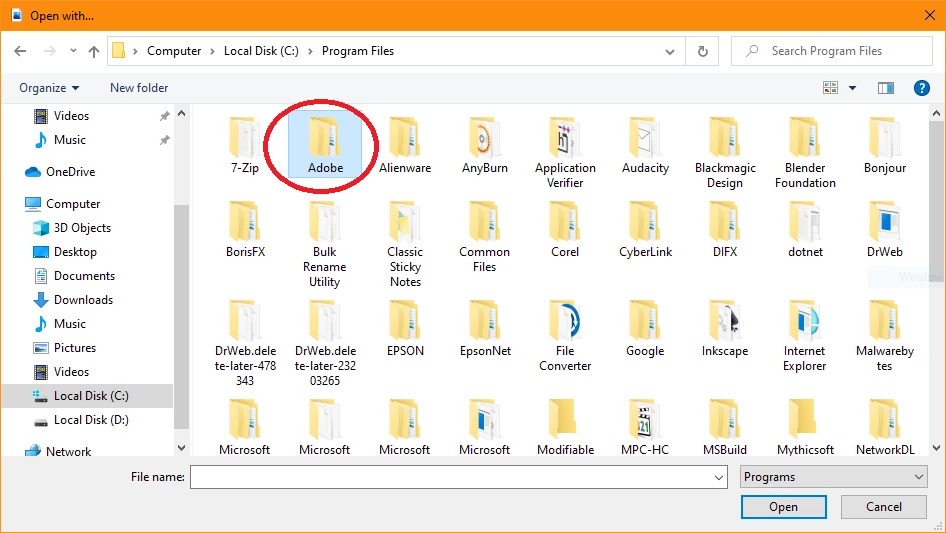Screen dimensions: 946x533
Task: Open the Help button
Action: (x=921, y=88)
